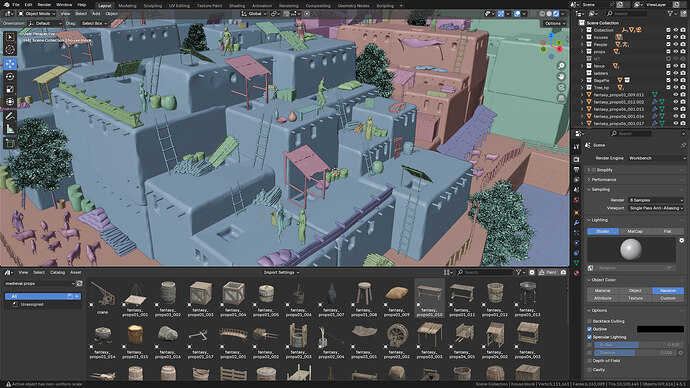This screenshot has width=690, height=388.
Task: Select the Unassigned catalog
Action: pyautogui.click(x=32, y=304)
